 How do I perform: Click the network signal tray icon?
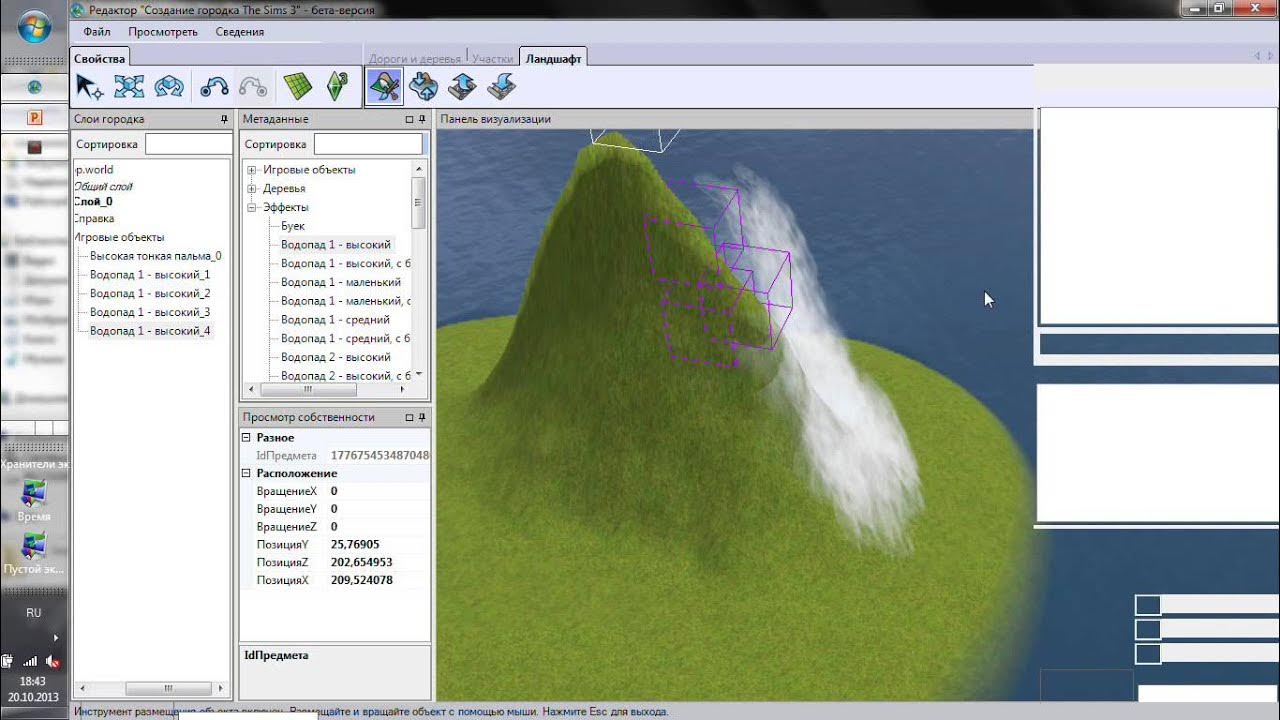30,661
